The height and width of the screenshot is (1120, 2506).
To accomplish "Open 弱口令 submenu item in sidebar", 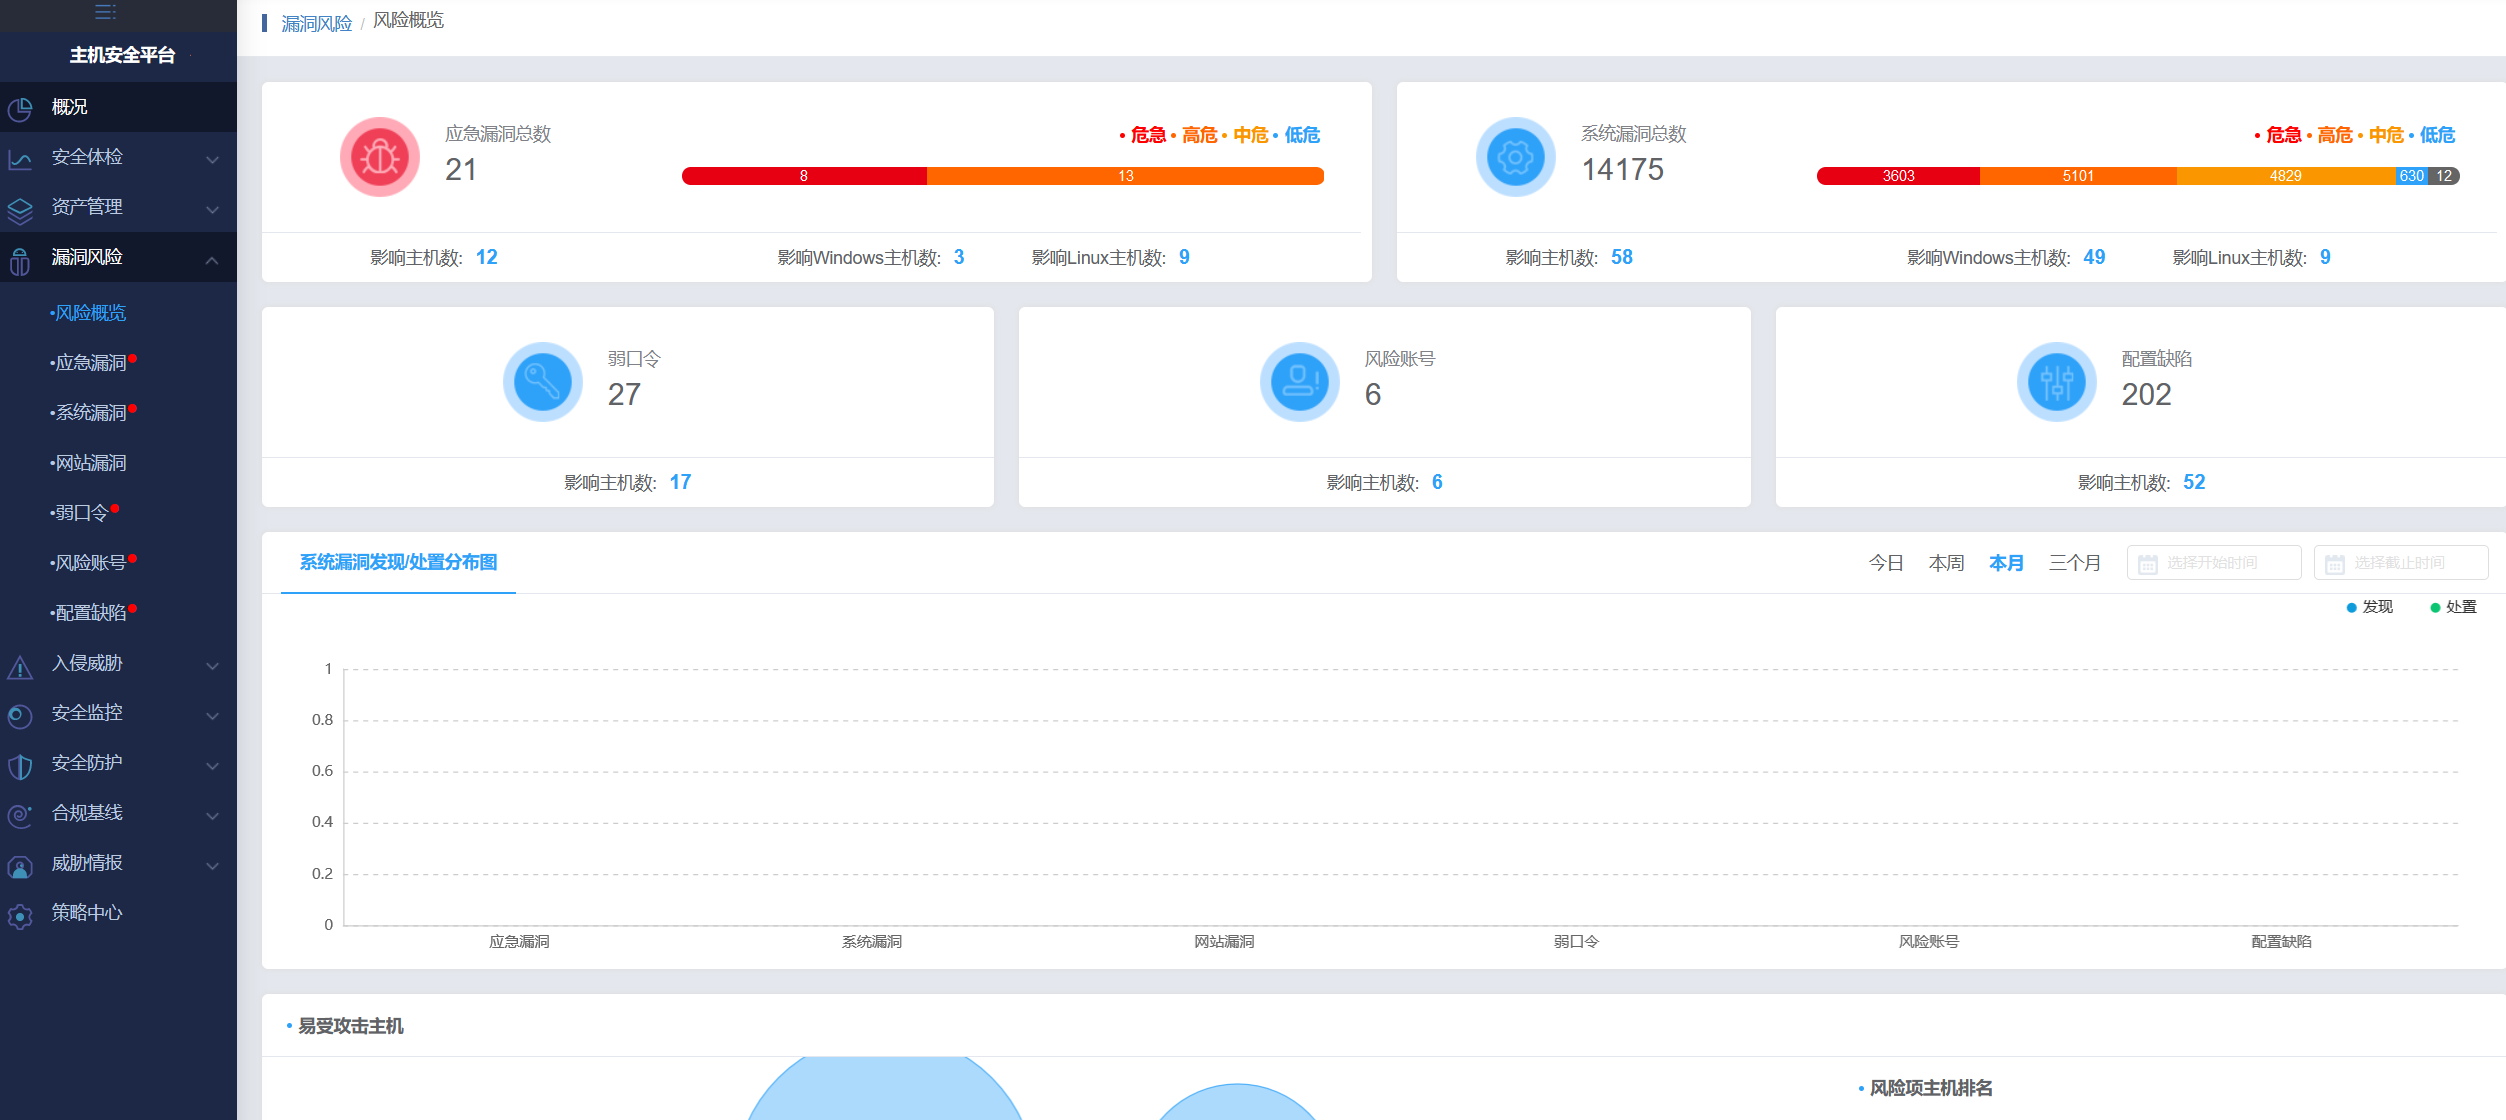I will coord(79,513).
